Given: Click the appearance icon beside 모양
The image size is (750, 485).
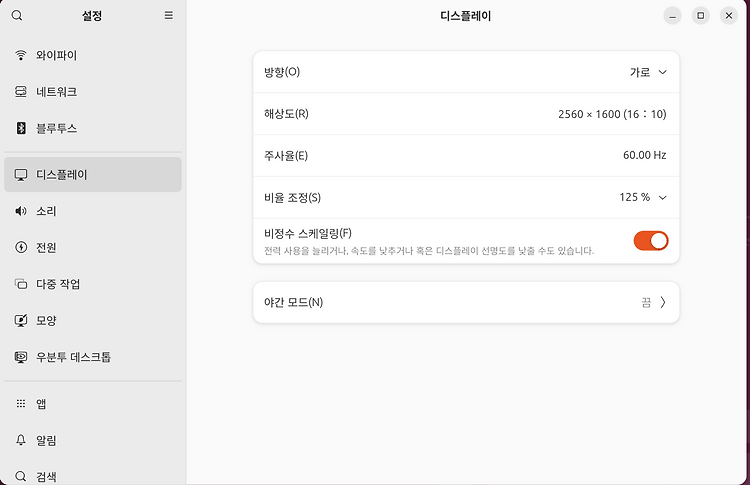Looking at the screenshot, I should point(21,320).
